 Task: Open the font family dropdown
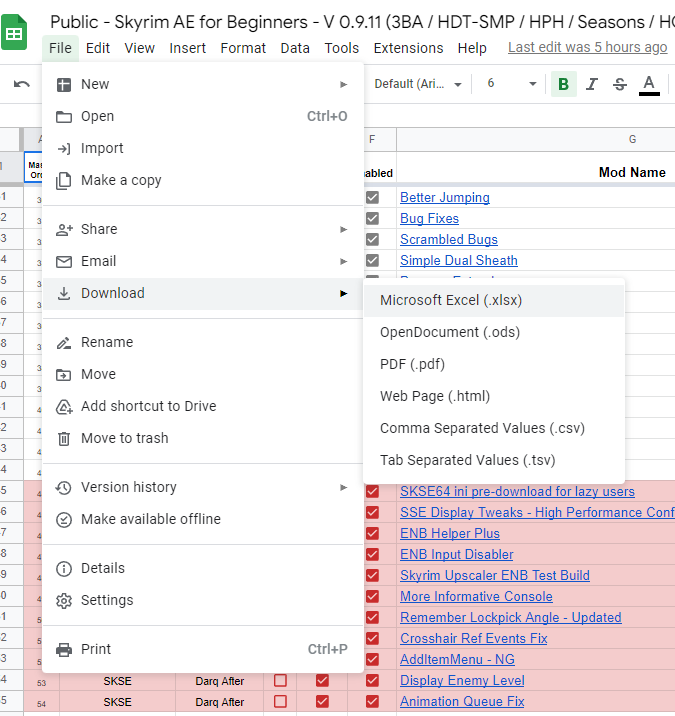point(417,84)
